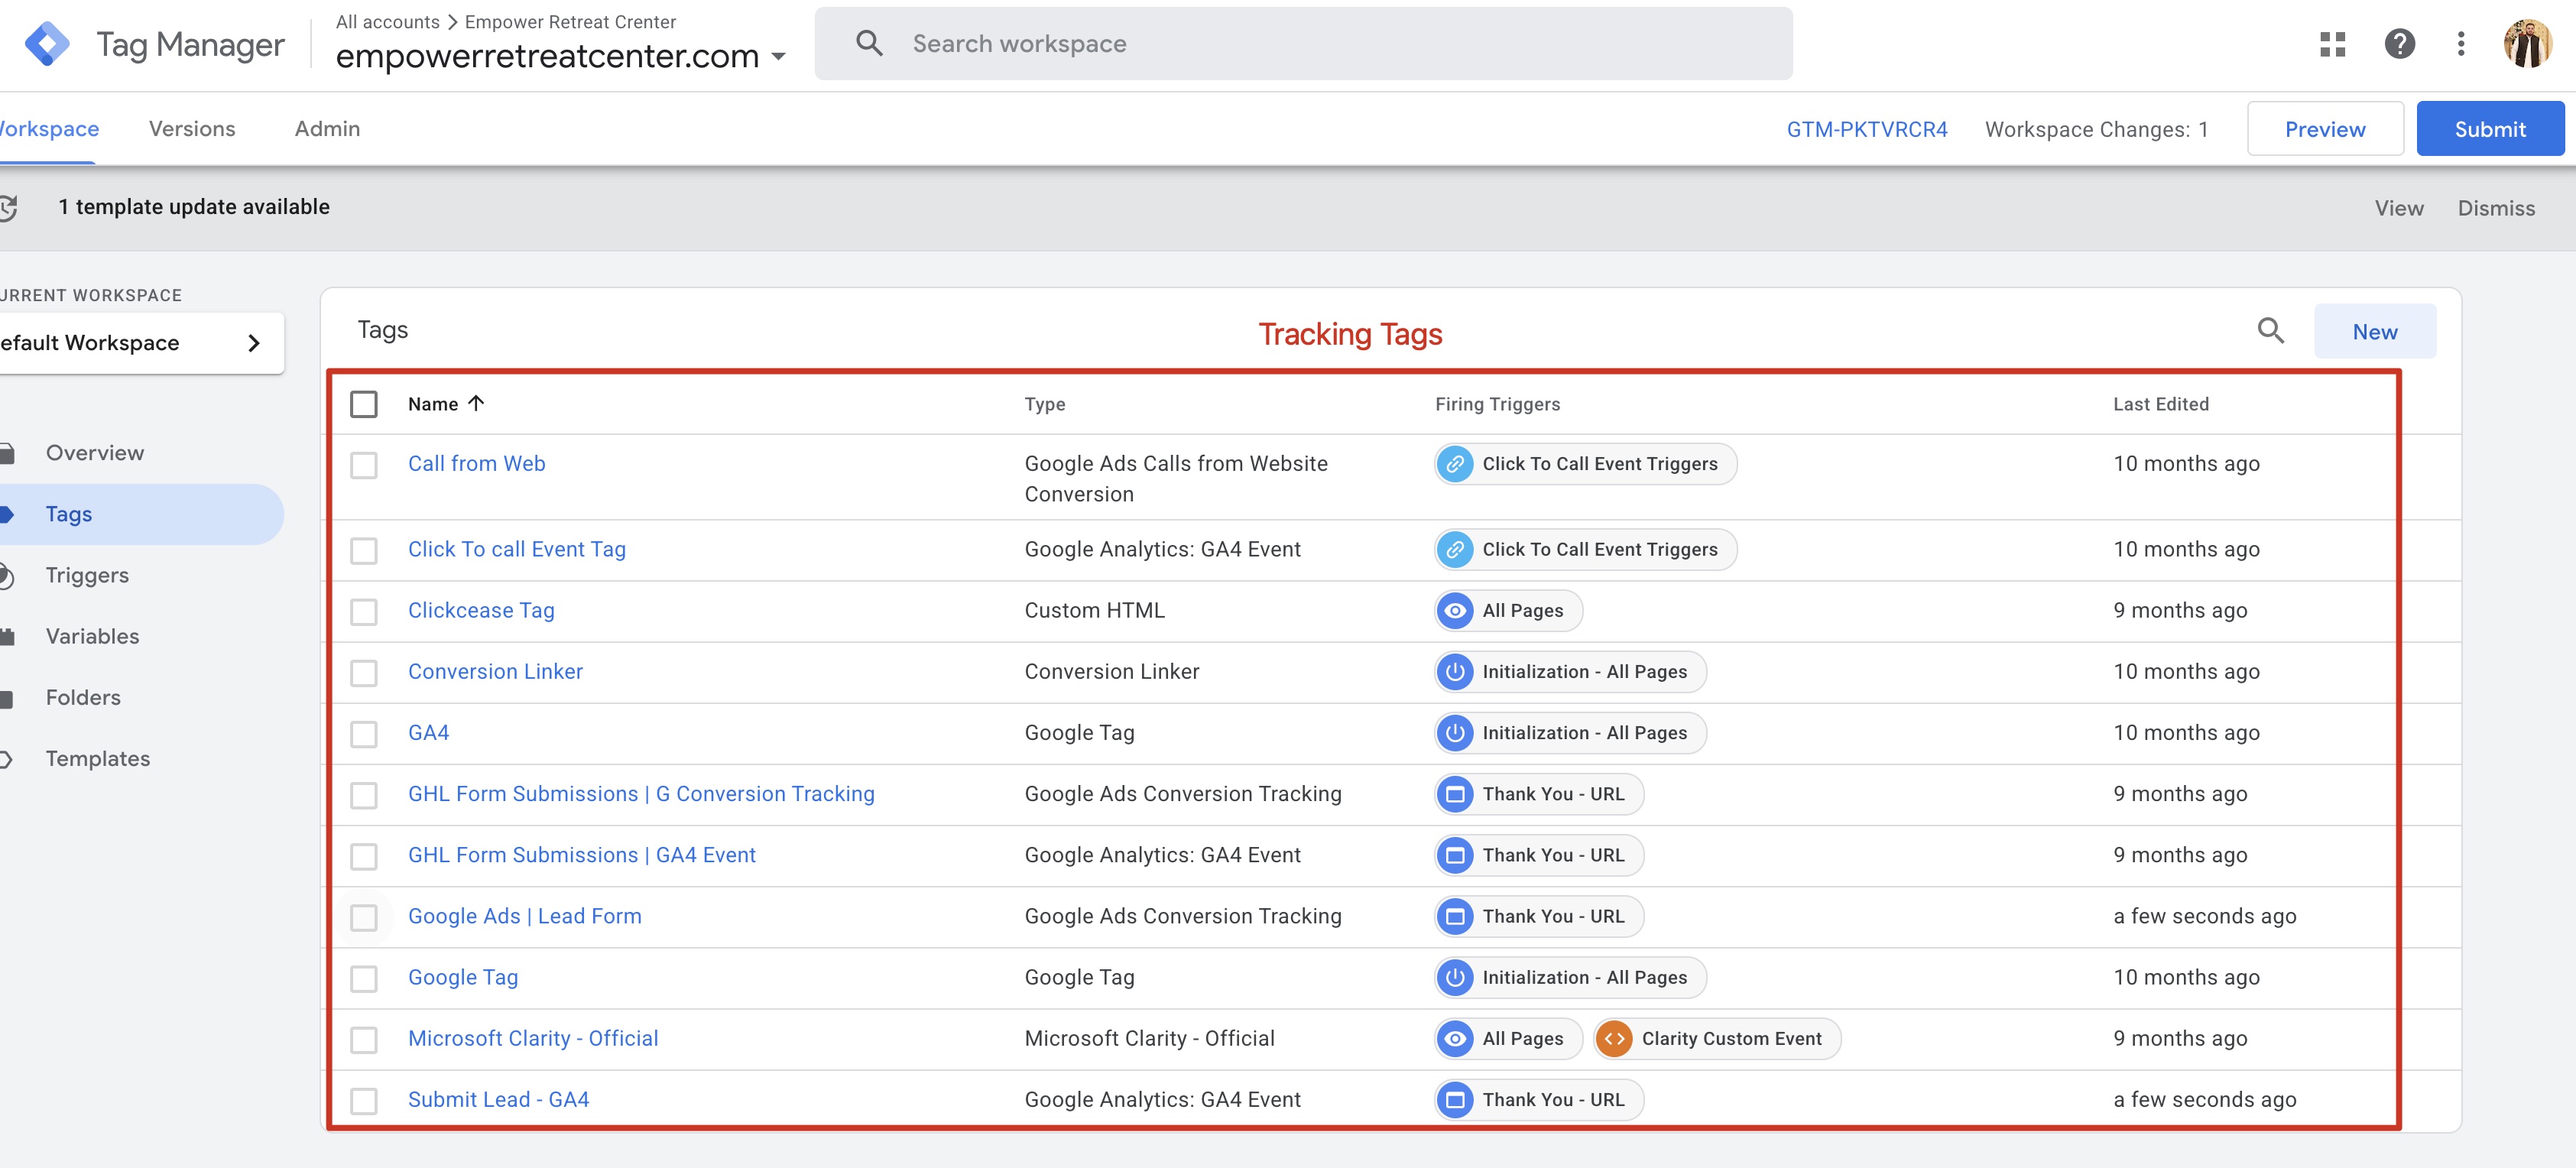Switch to the Admin tab

click(327, 129)
